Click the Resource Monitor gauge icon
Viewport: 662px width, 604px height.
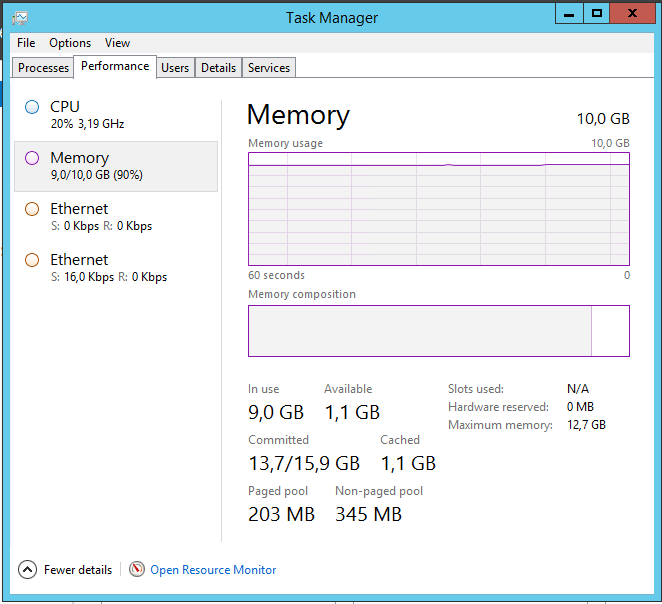(137, 569)
